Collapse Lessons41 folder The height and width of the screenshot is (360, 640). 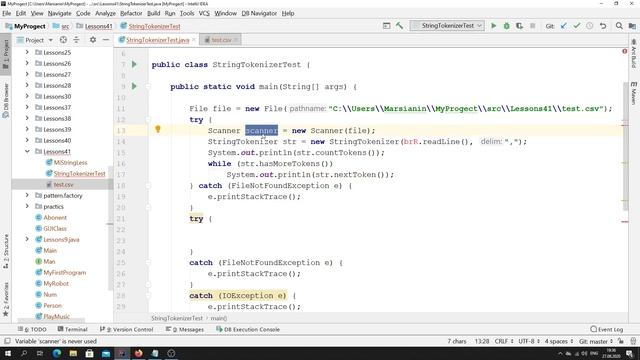[27, 151]
